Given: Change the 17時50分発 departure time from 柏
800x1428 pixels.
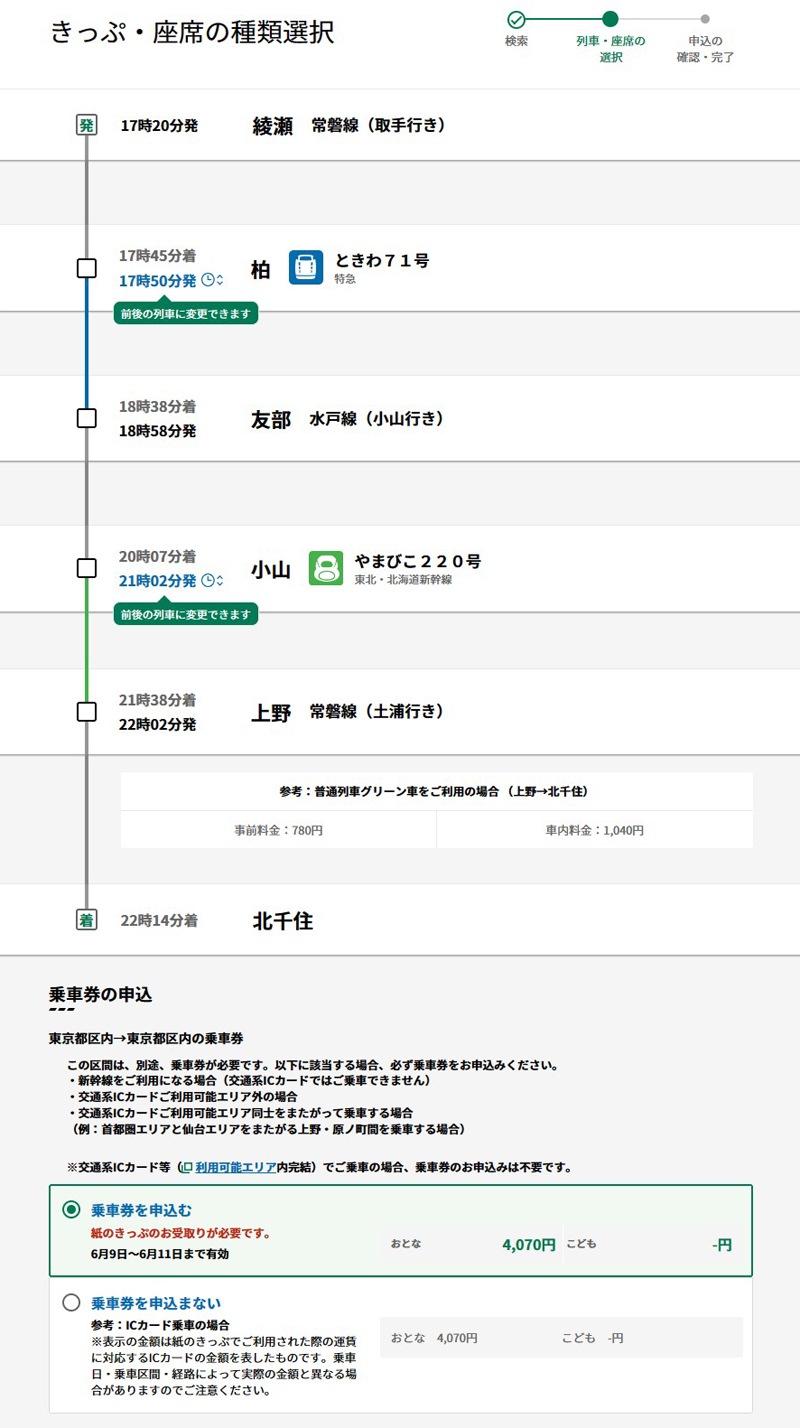Looking at the screenshot, I should pyautogui.click(x=171, y=280).
